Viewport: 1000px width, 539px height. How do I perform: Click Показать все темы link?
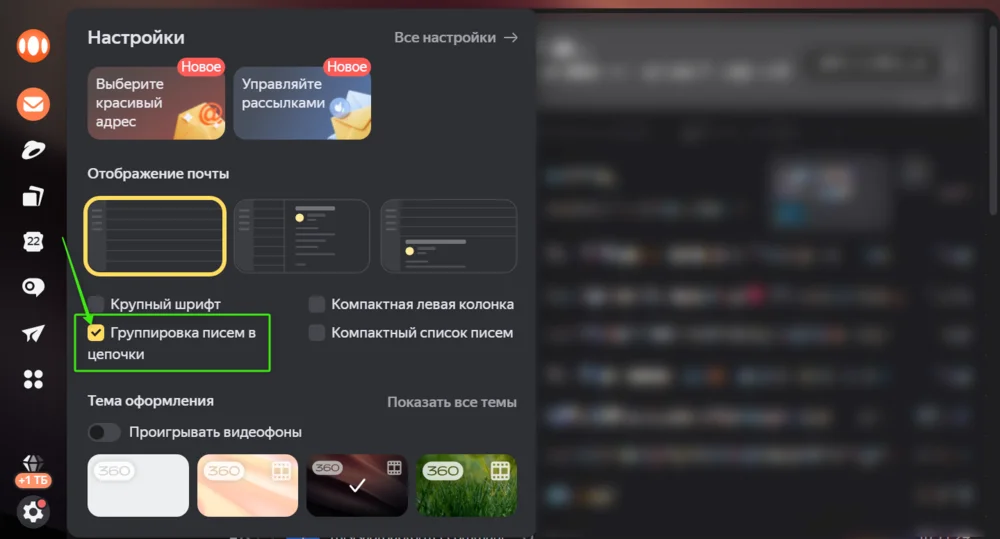pyautogui.click(x=452, y=402)
